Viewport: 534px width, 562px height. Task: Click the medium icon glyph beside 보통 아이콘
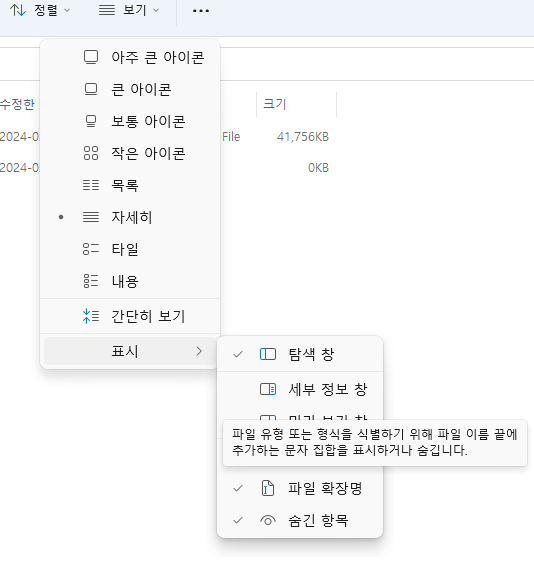(91, 121)
